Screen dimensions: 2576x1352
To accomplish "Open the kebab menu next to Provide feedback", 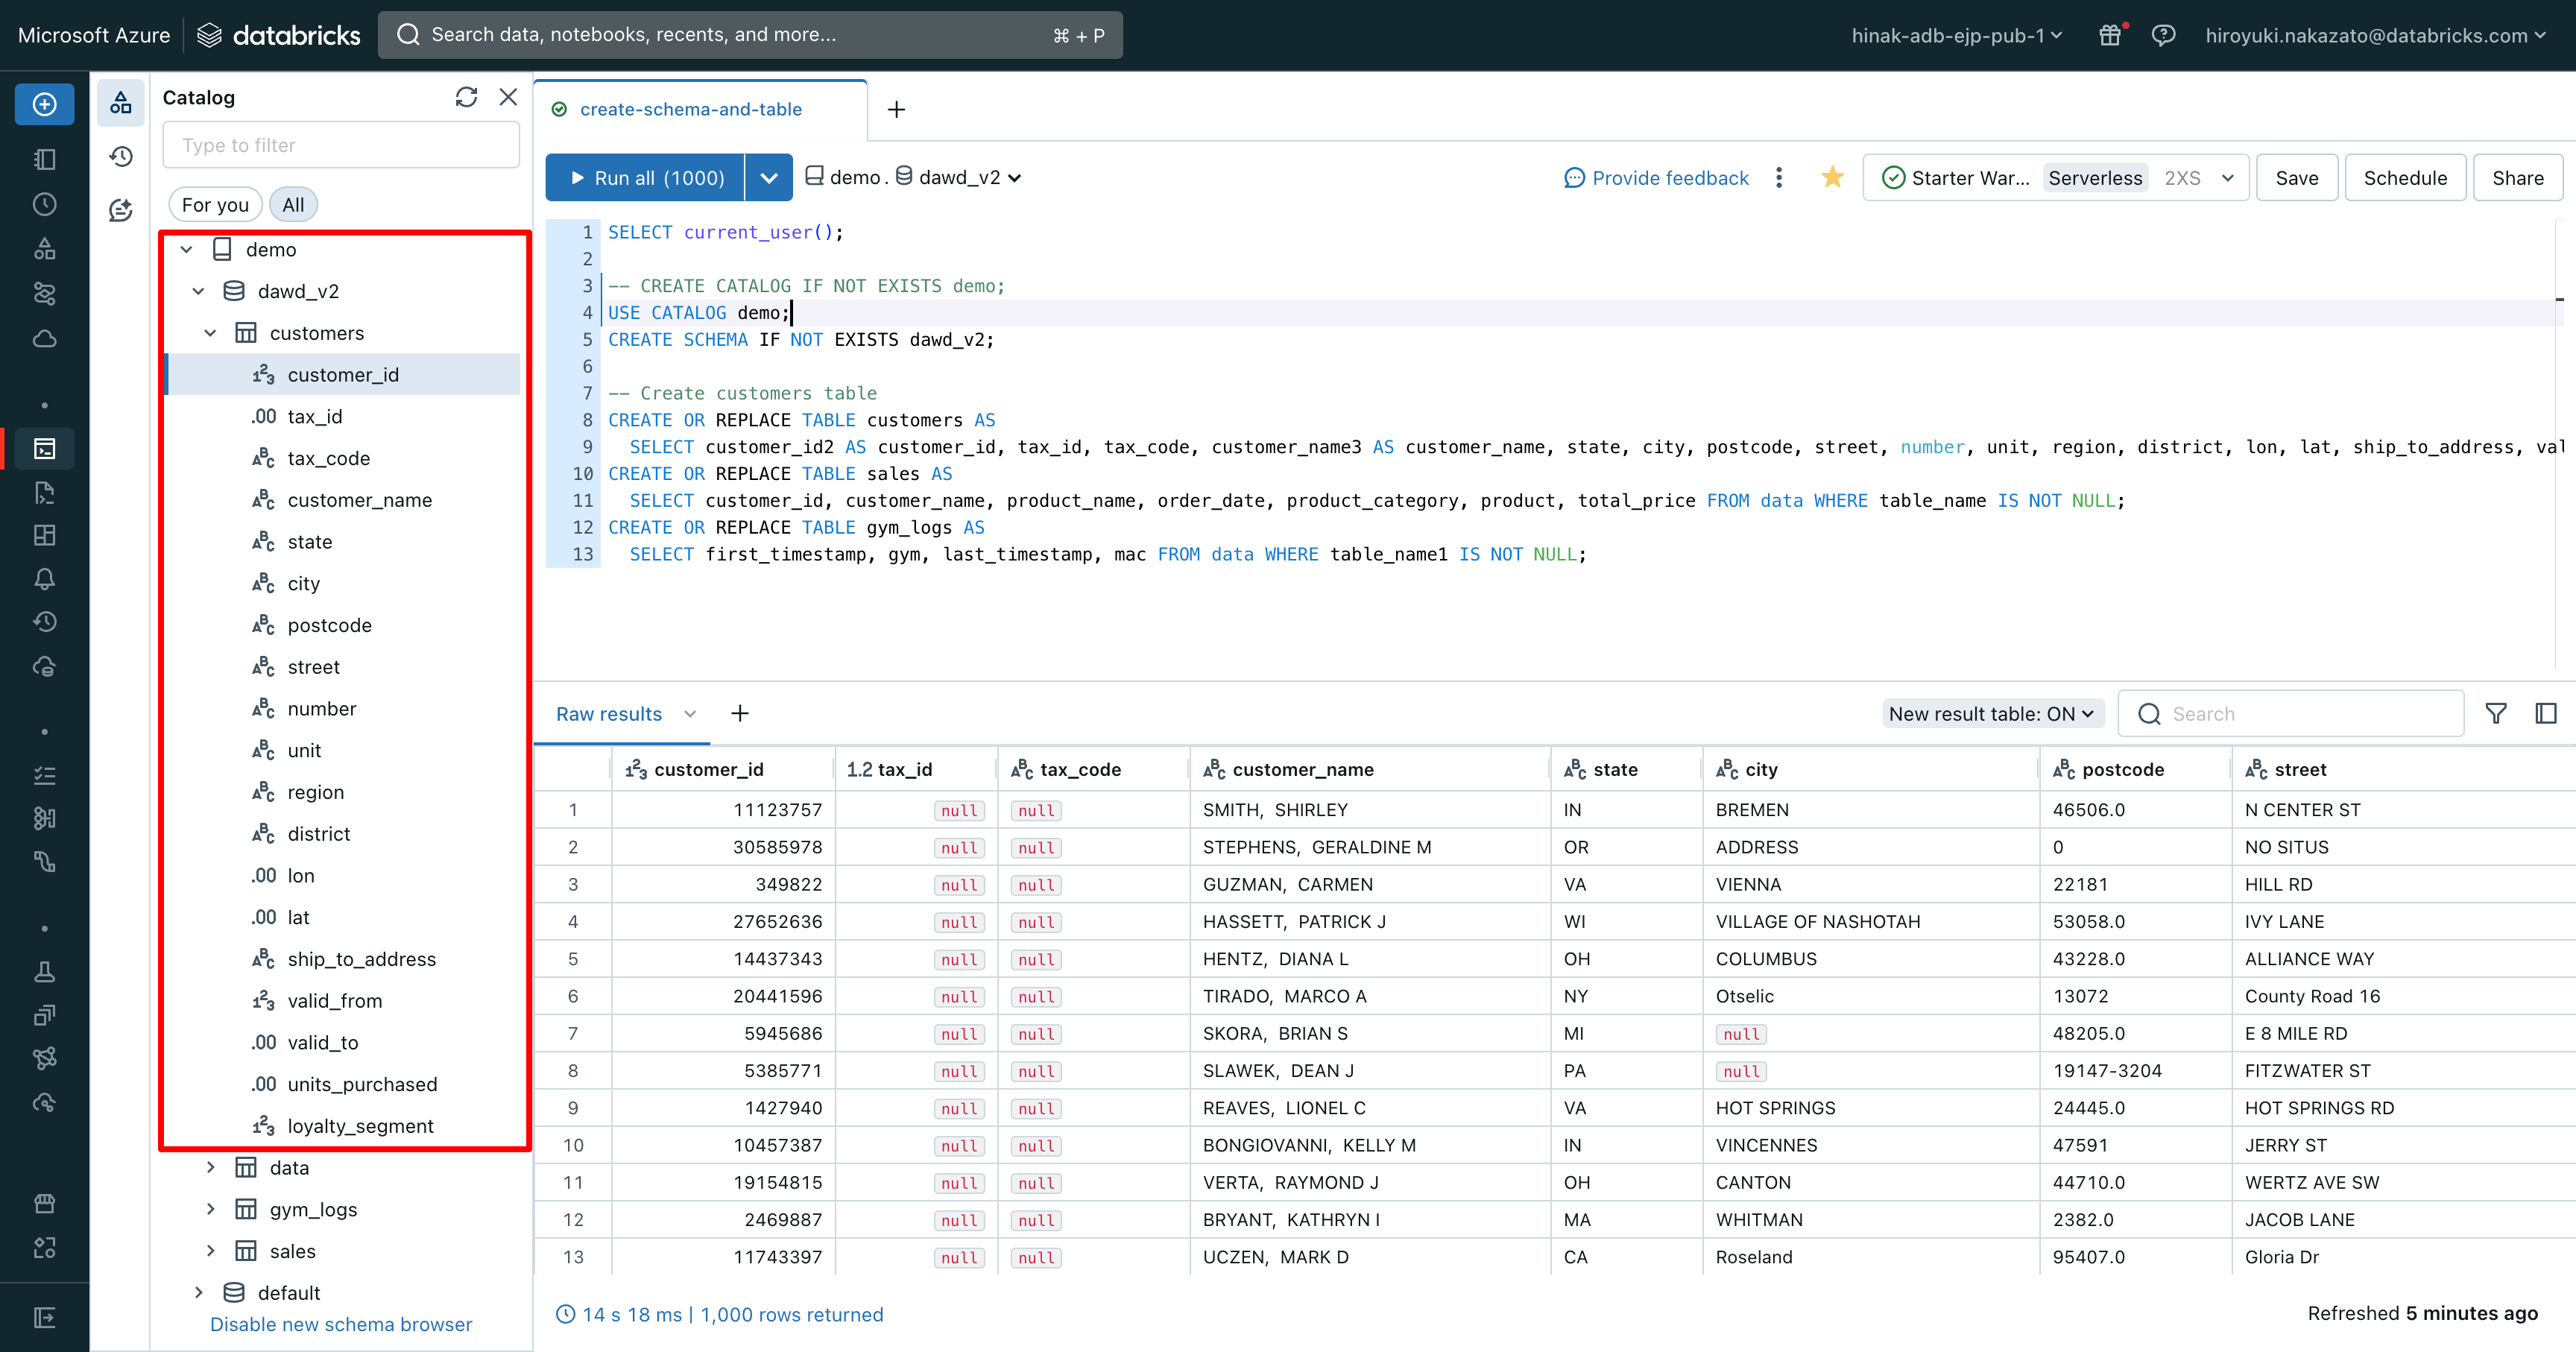I will (1778, 178).
